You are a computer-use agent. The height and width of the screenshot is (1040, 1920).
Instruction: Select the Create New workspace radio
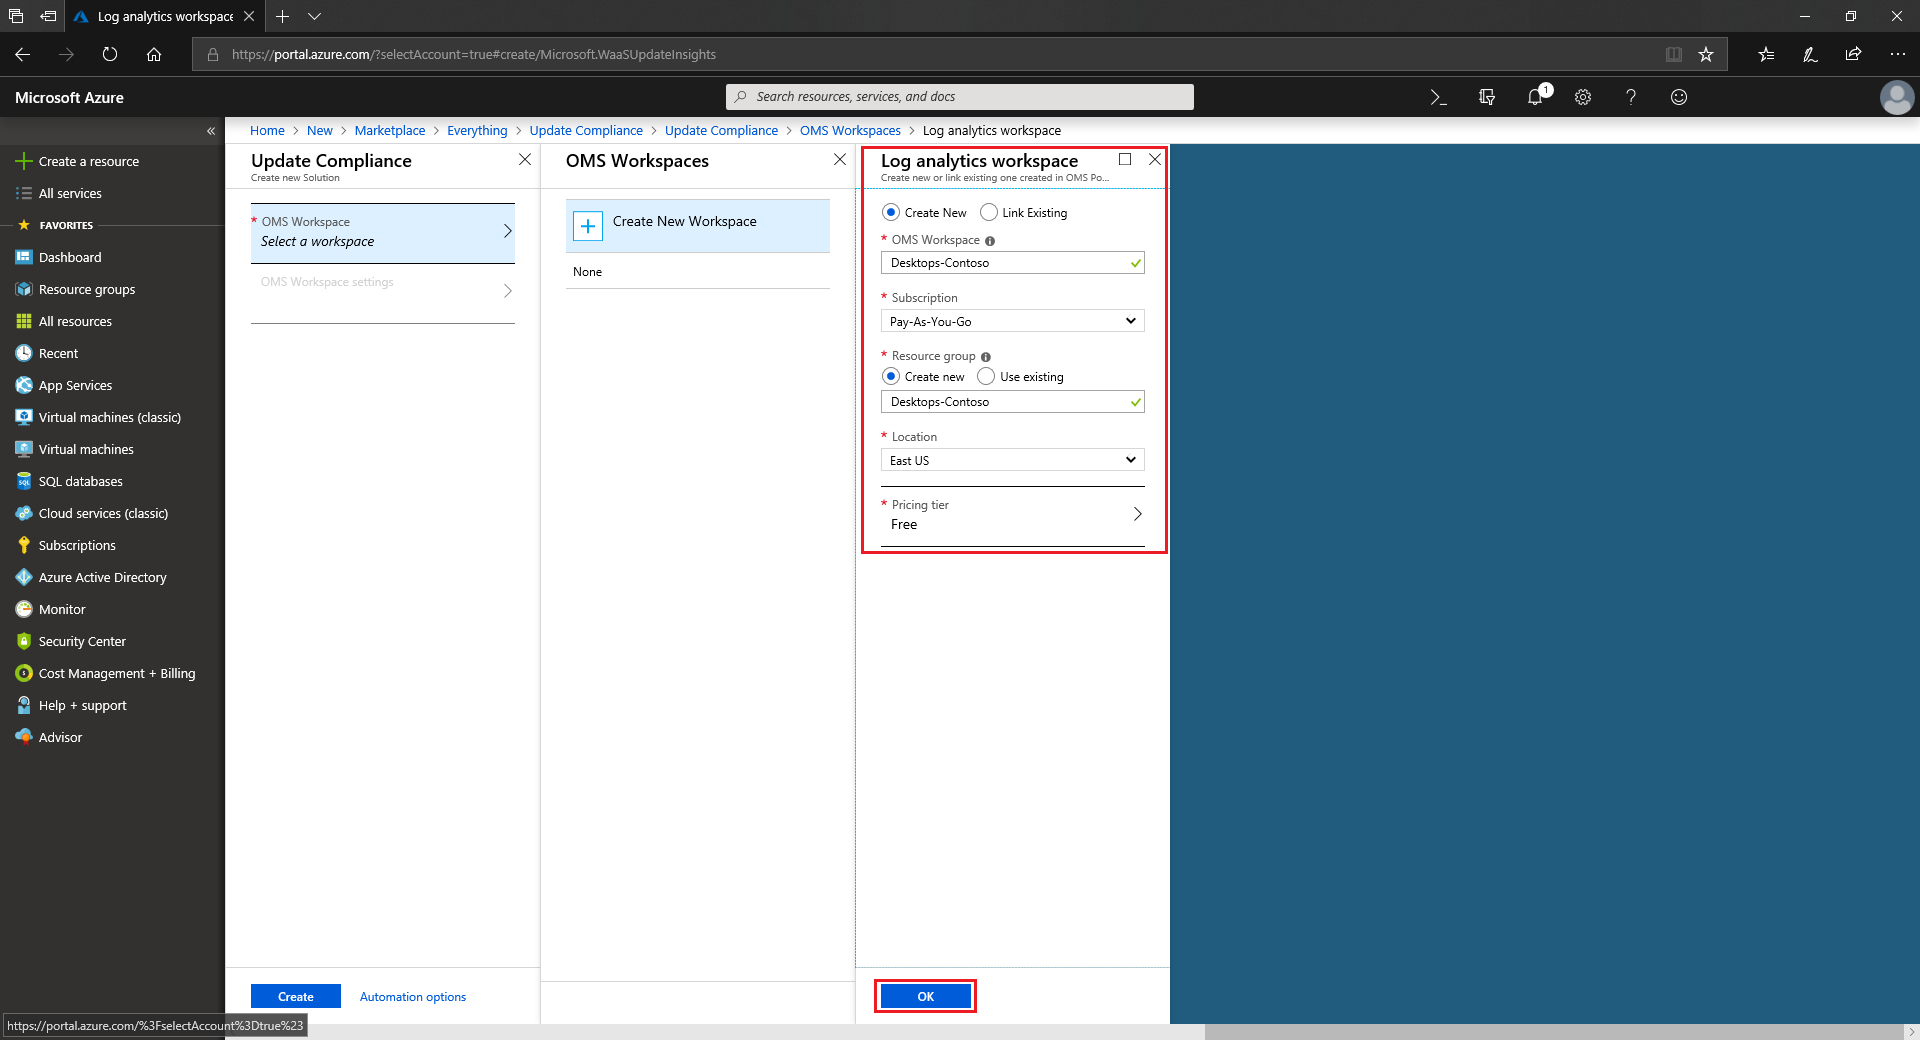pyautogui.click(x=891, y=212)
